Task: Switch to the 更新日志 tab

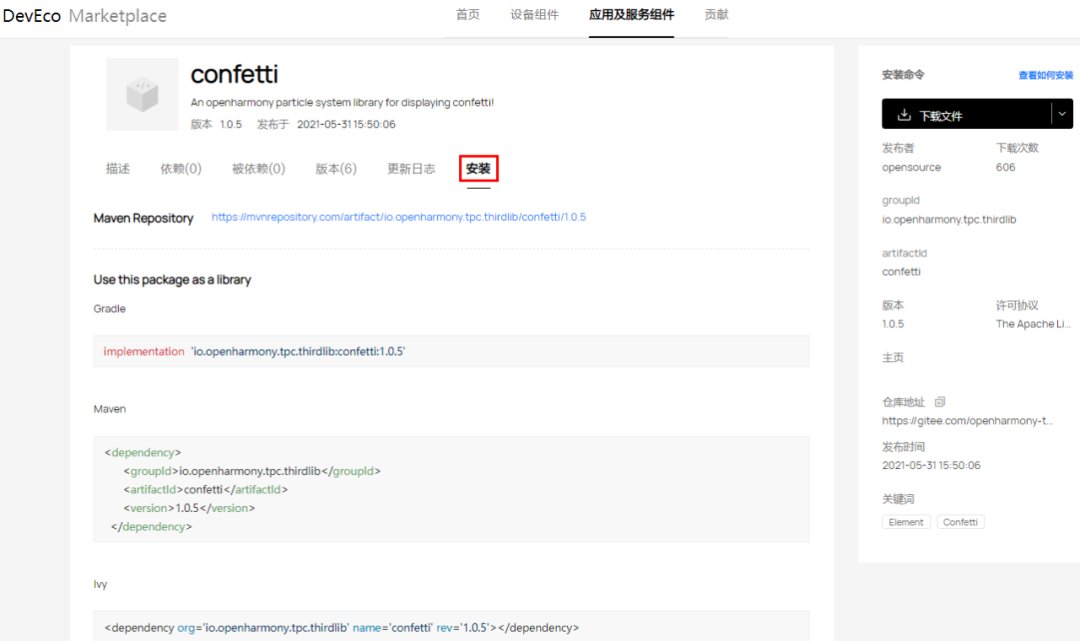Action: pyautogui.click(x=411, y=169)
